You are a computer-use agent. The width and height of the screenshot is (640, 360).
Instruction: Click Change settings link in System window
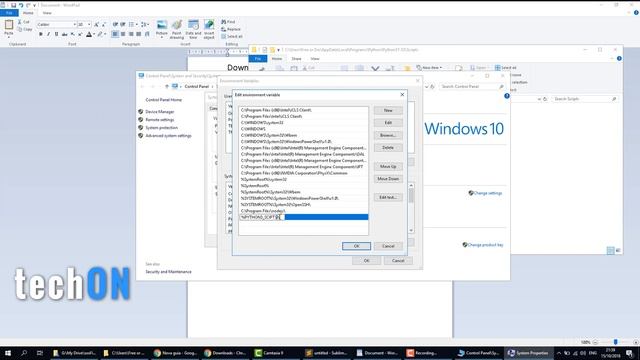pos(488,193)
